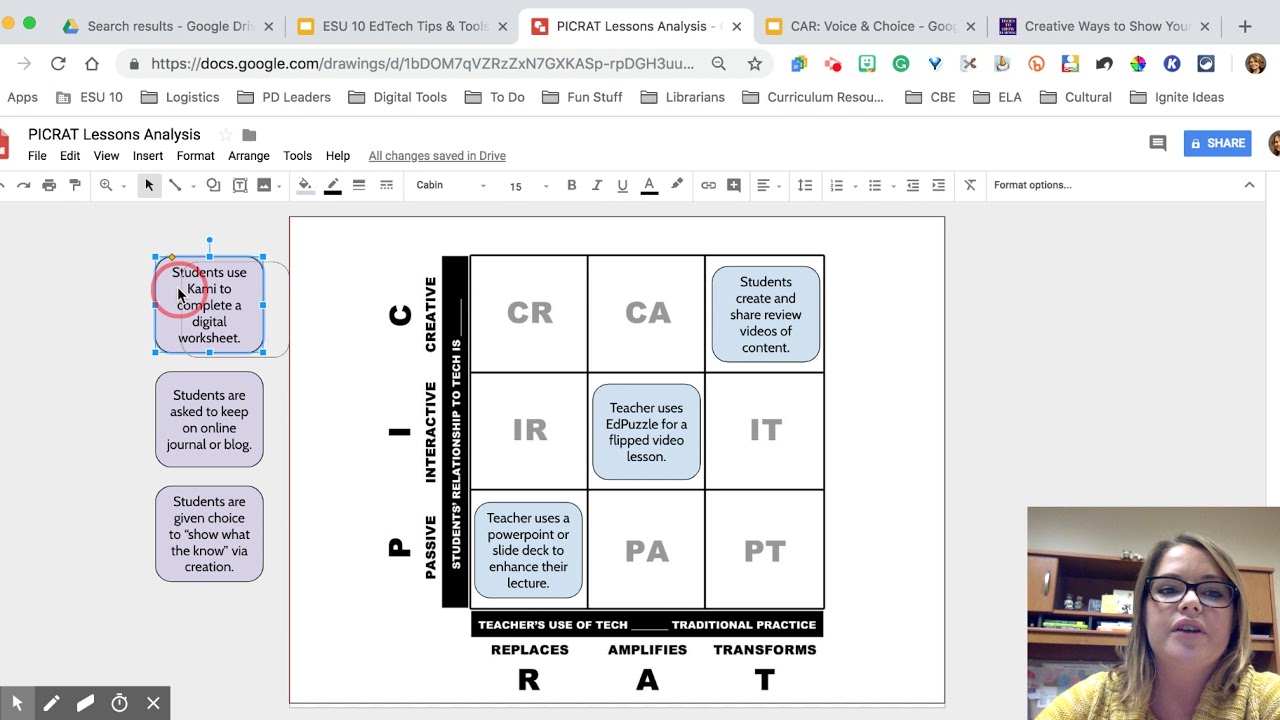Image resolution: width=1280 pixels, height=720 pixels.
Task: Toggle Underline formatting
Action: tap(622, 185)
